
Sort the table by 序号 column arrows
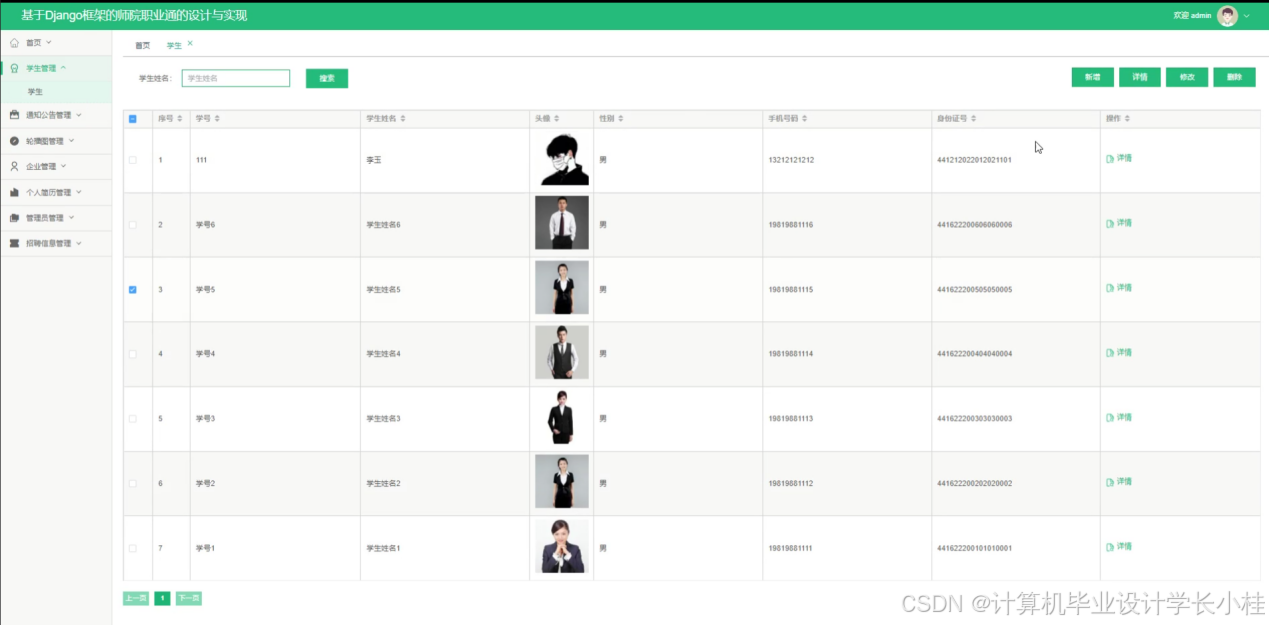180,119
